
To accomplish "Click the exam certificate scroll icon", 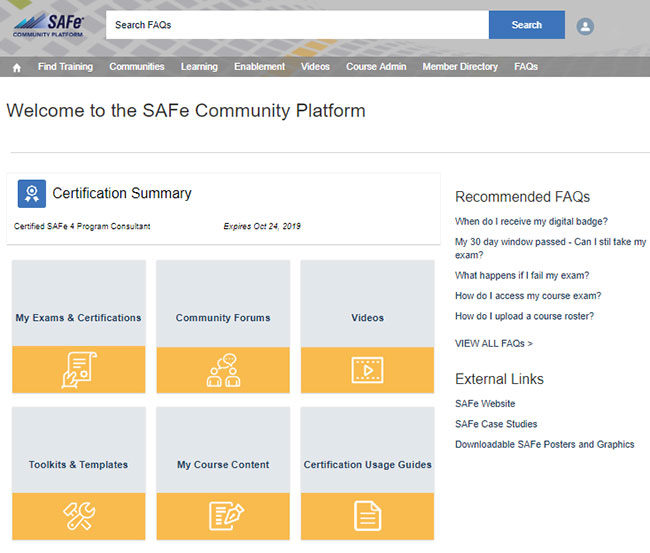I will (79, 370).
